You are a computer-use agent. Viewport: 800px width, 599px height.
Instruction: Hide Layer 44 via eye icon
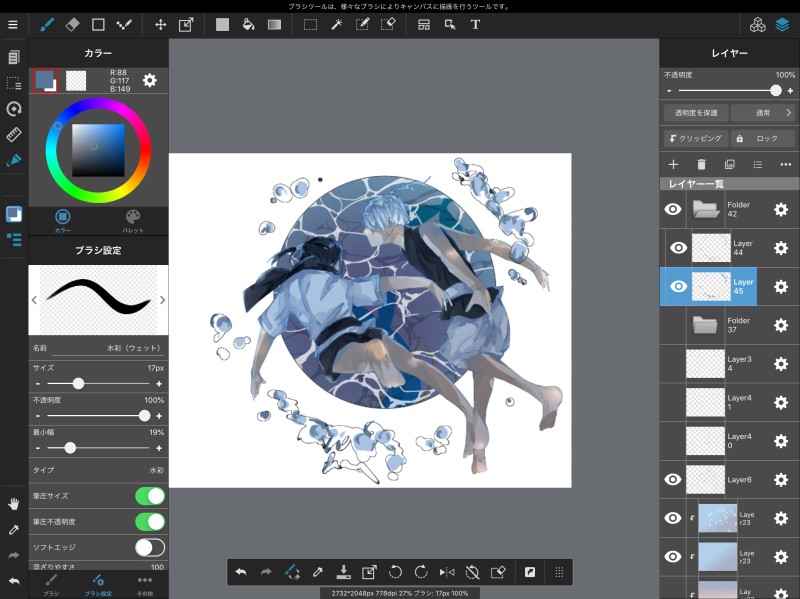(678, 248)
